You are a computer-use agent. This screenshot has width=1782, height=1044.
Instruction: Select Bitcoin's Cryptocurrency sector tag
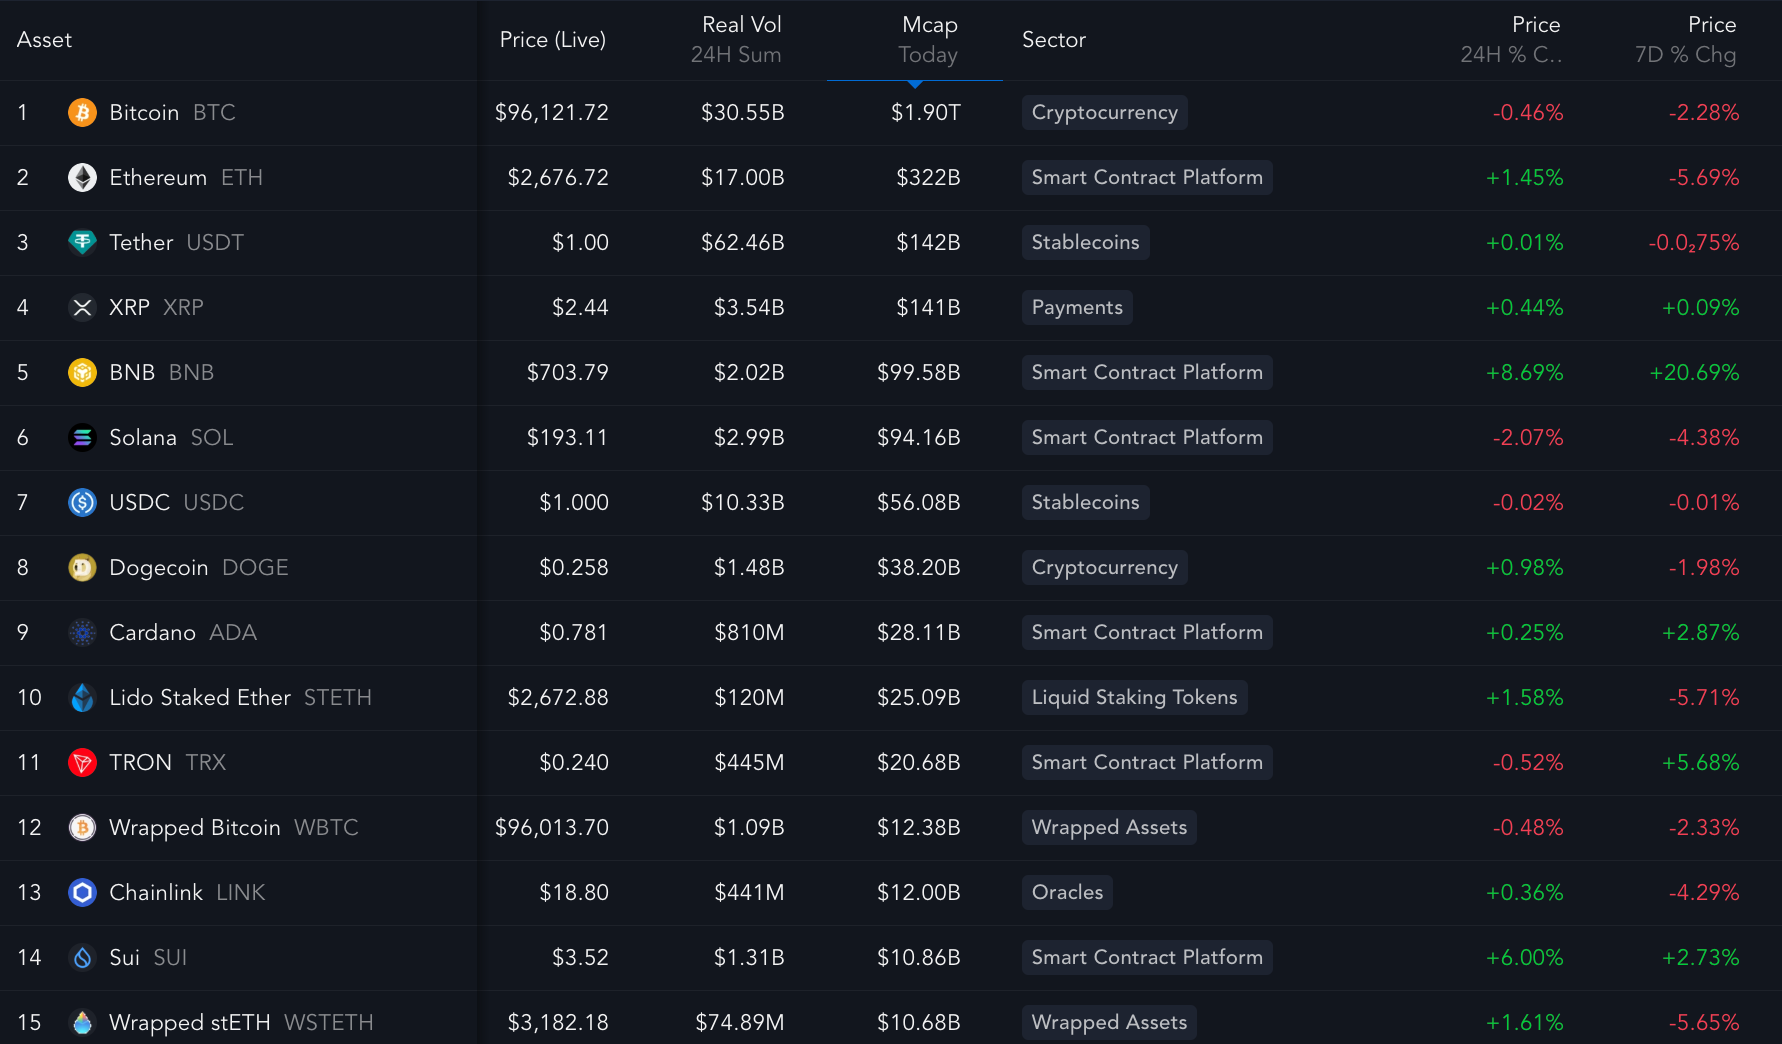point(1105,113)
